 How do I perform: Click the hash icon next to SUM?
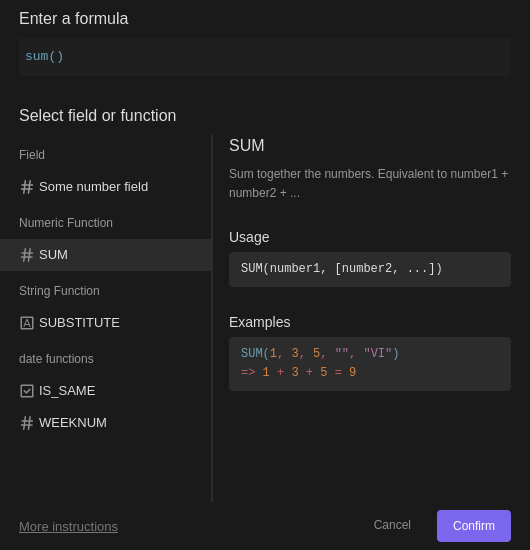27,255
